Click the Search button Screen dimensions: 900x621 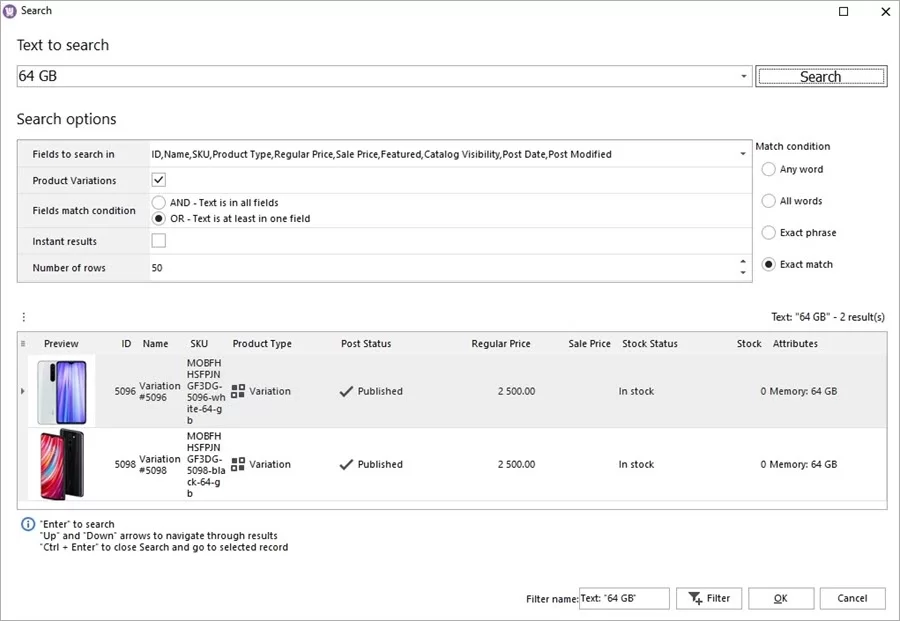point(820,75)
